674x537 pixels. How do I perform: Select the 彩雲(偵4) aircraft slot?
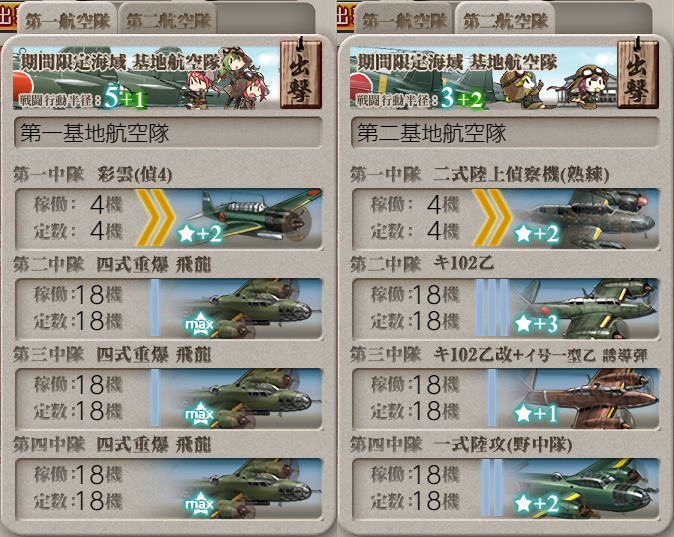(x=169, y=218)
